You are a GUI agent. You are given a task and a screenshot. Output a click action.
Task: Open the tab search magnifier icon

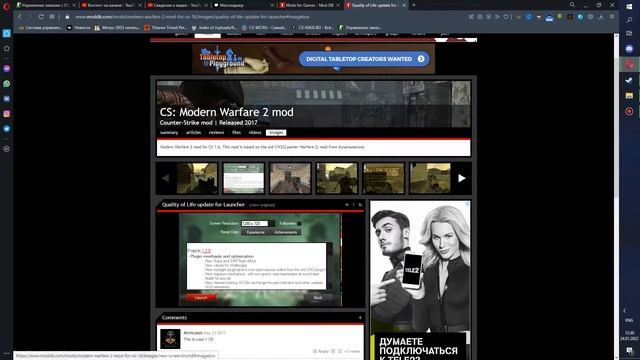point(572,5)
